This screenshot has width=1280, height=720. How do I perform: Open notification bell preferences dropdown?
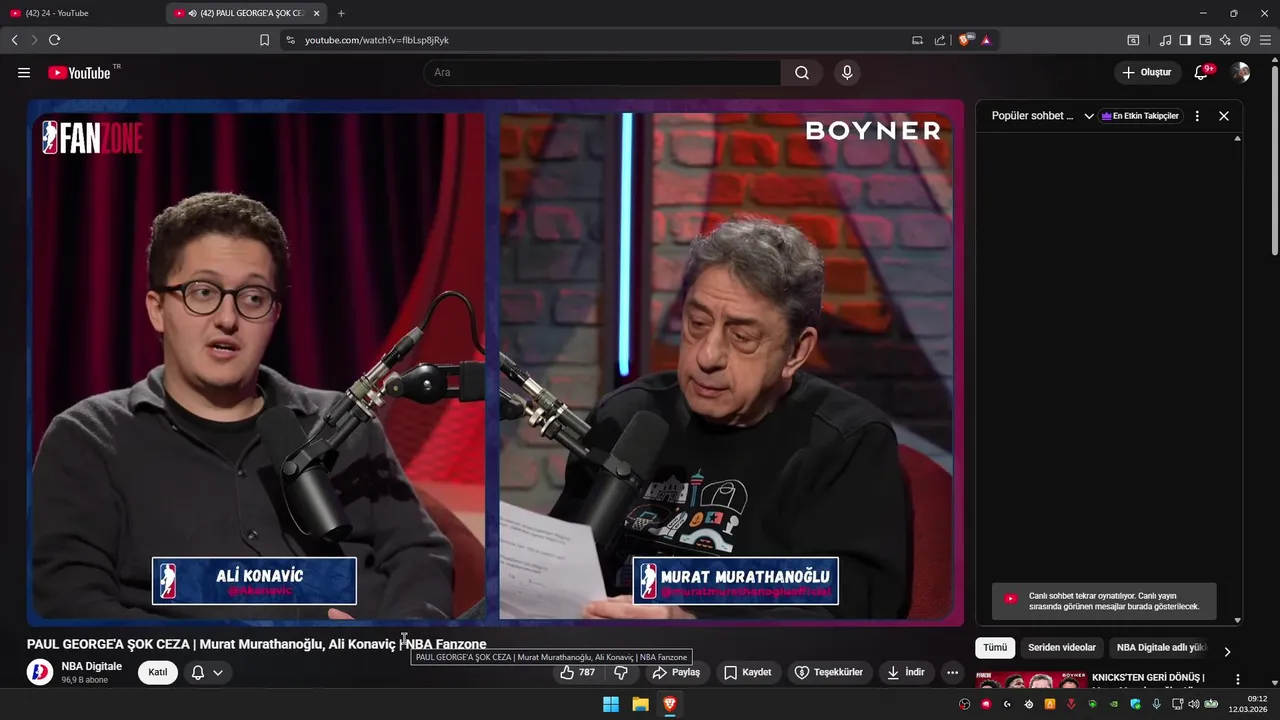click(207, 672)
